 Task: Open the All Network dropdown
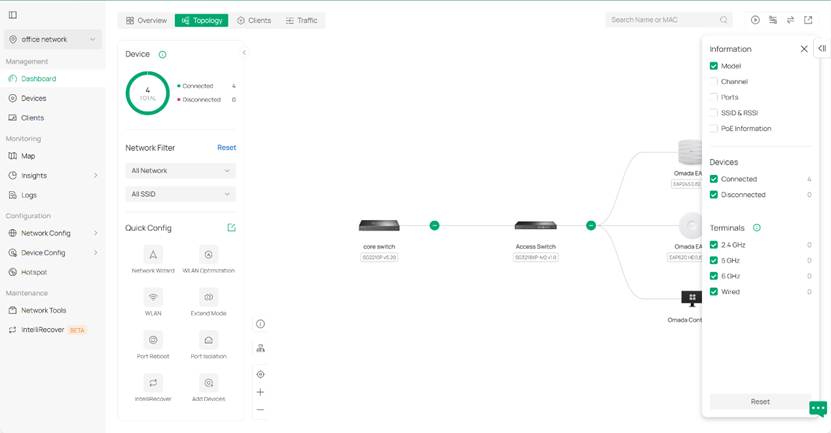click(181, 171)
